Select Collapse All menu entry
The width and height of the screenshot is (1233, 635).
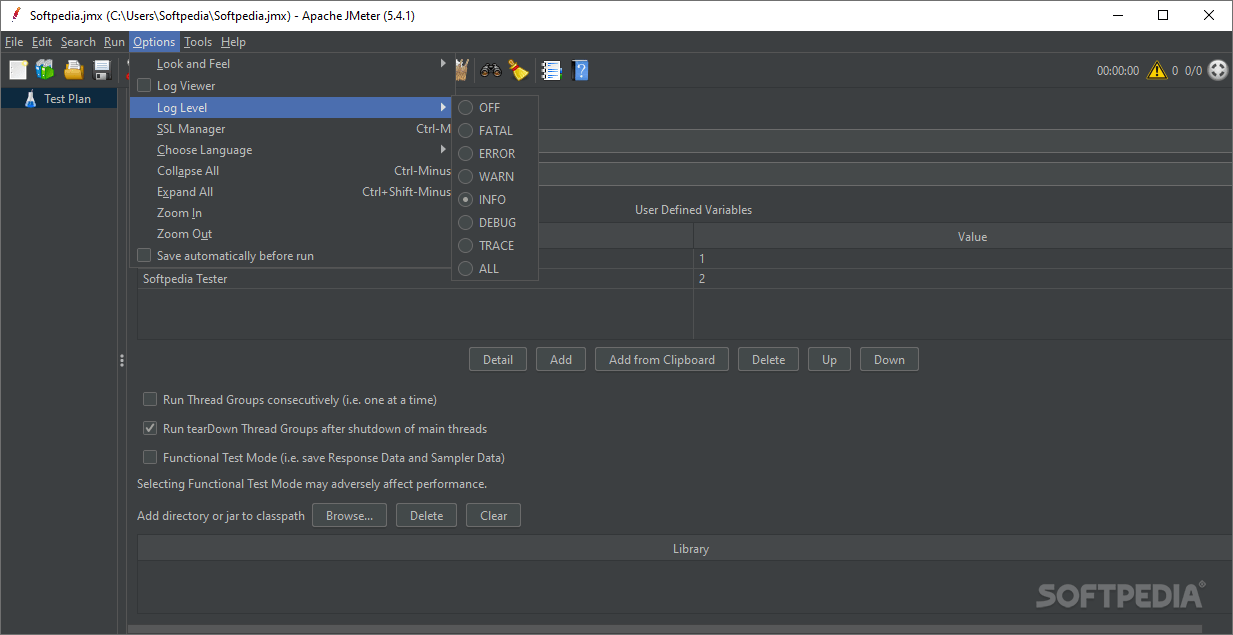[x=291, y=171]
